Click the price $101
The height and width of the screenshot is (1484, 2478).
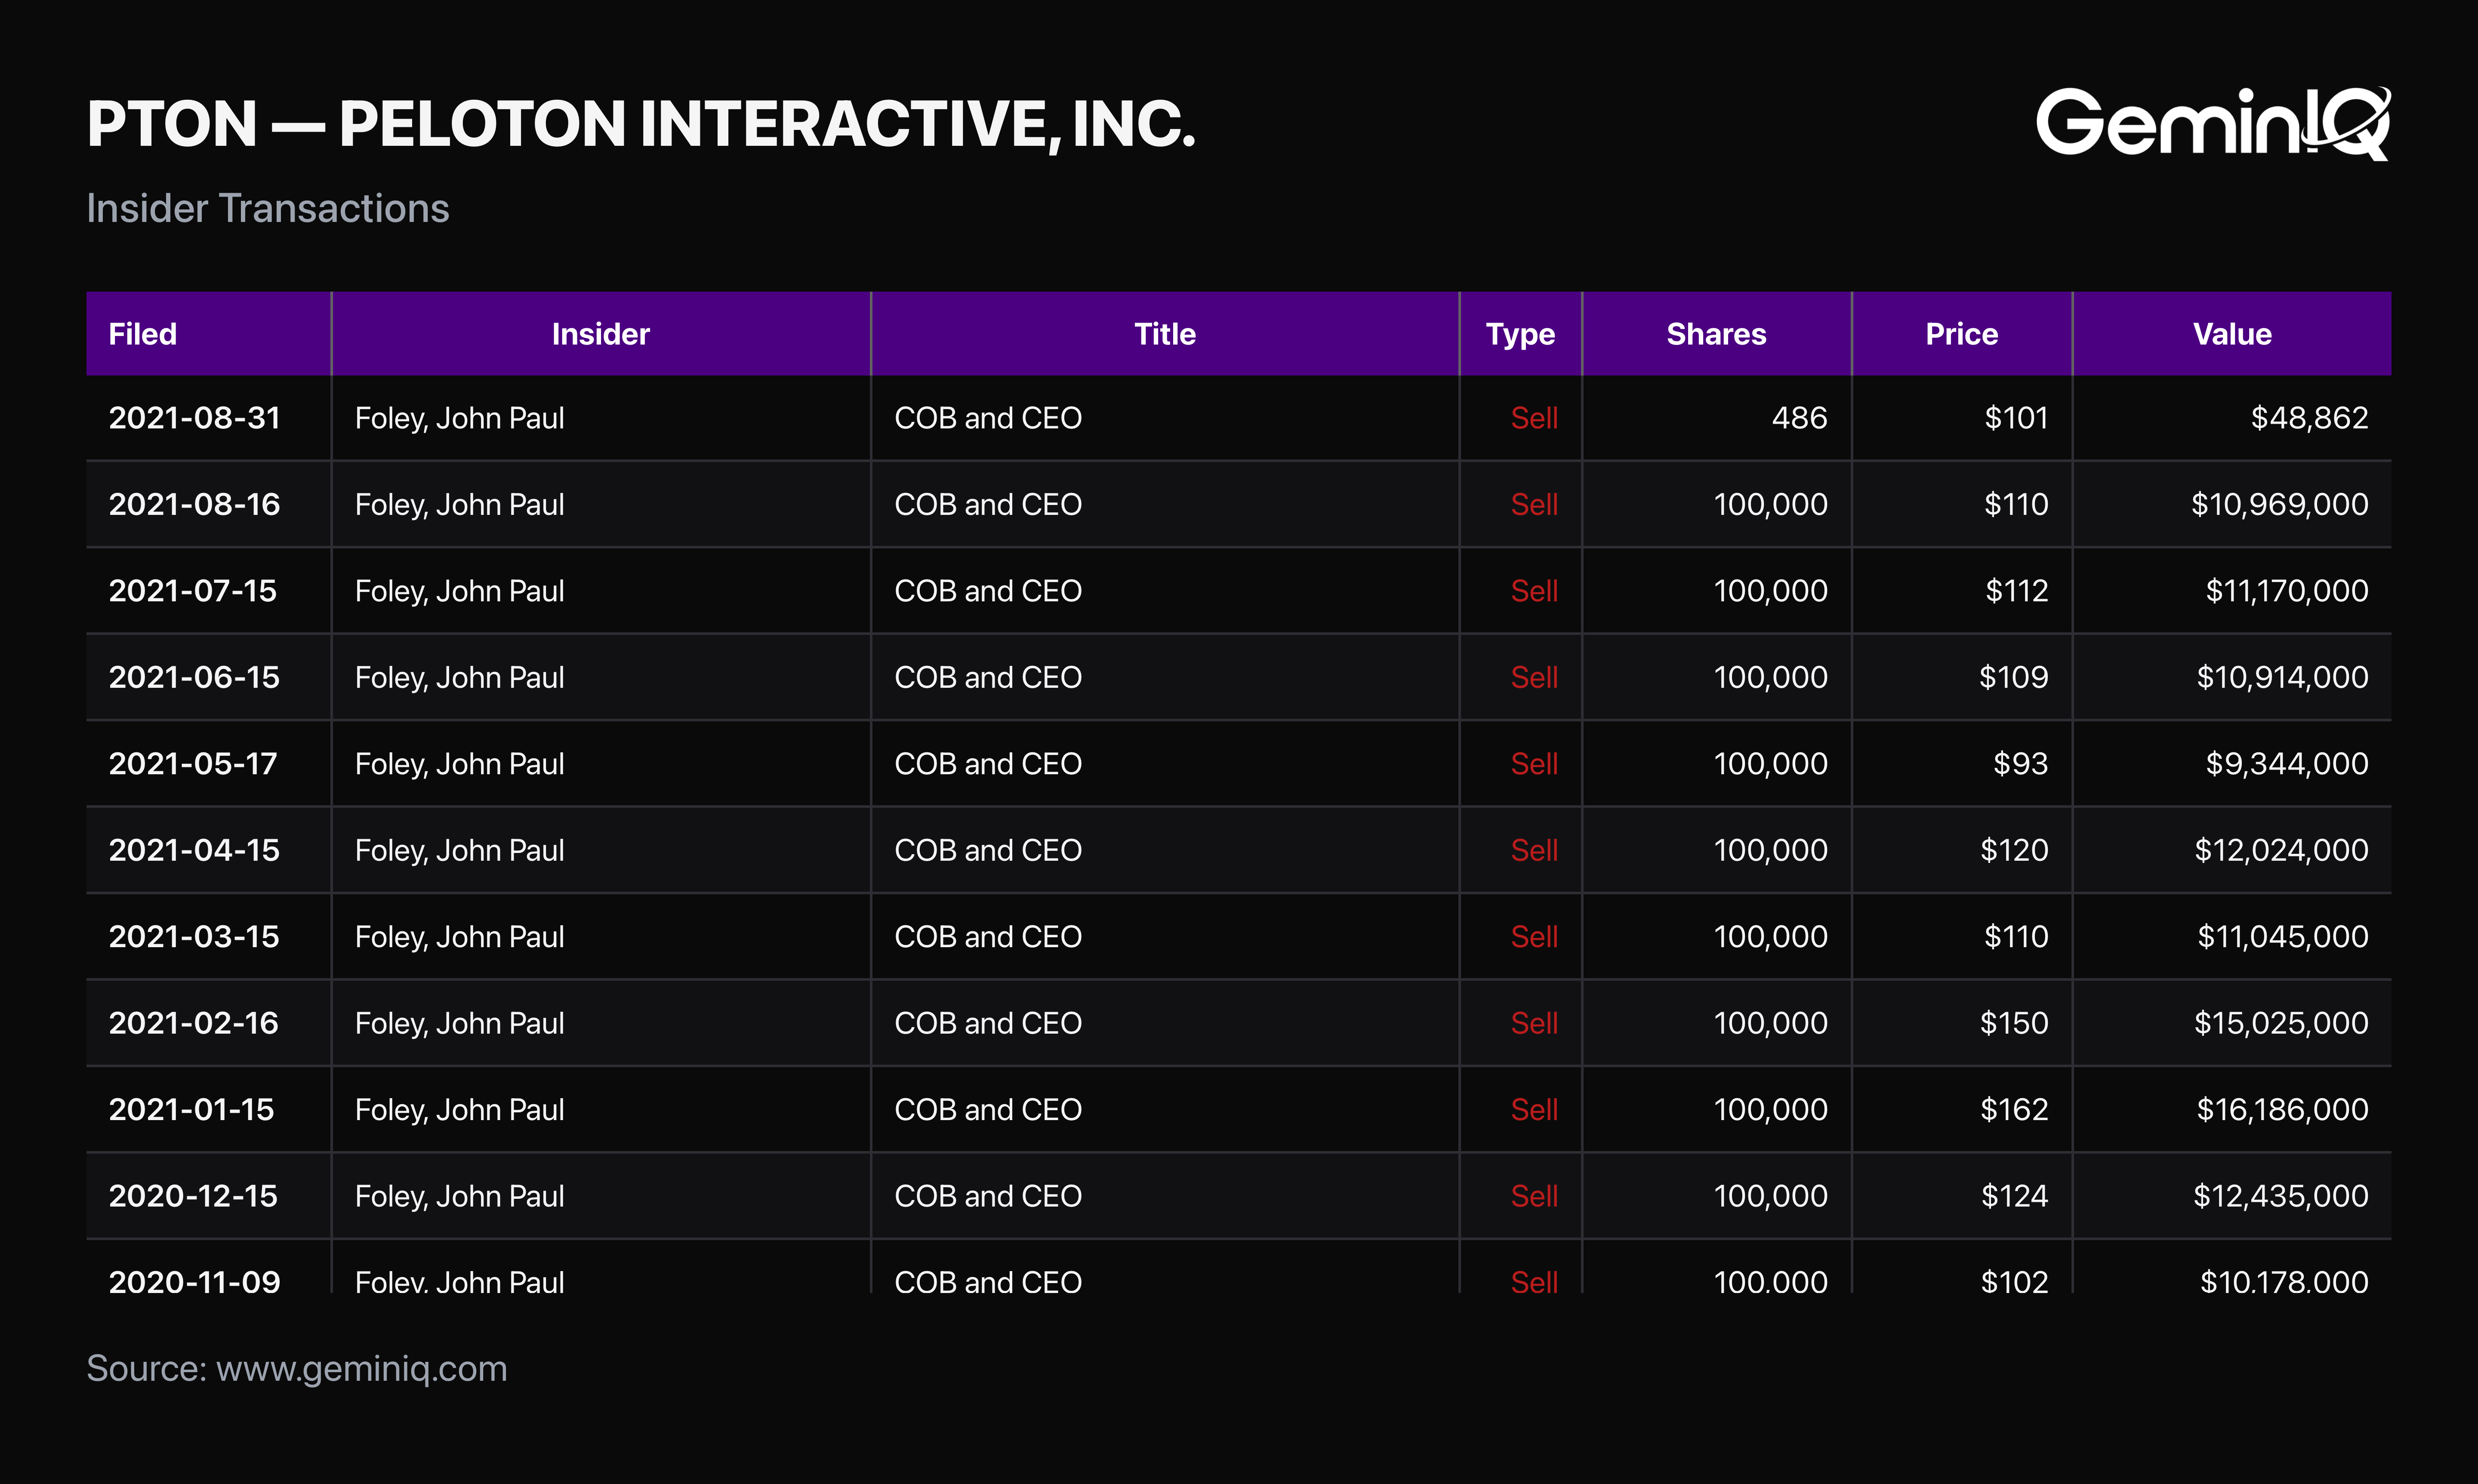(x=2016, y=418)
